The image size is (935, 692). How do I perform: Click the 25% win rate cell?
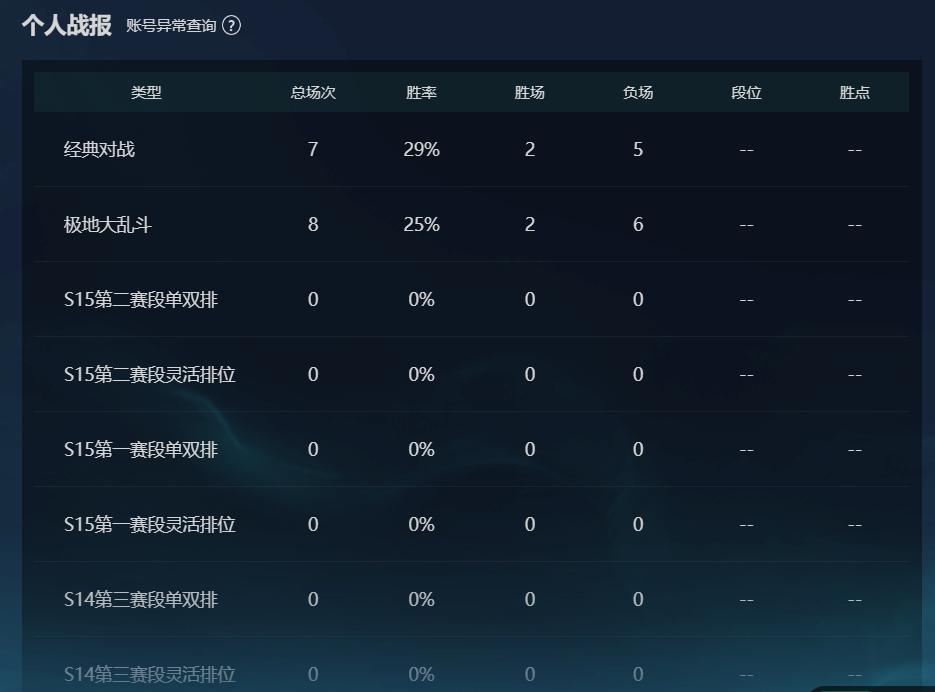422,224
